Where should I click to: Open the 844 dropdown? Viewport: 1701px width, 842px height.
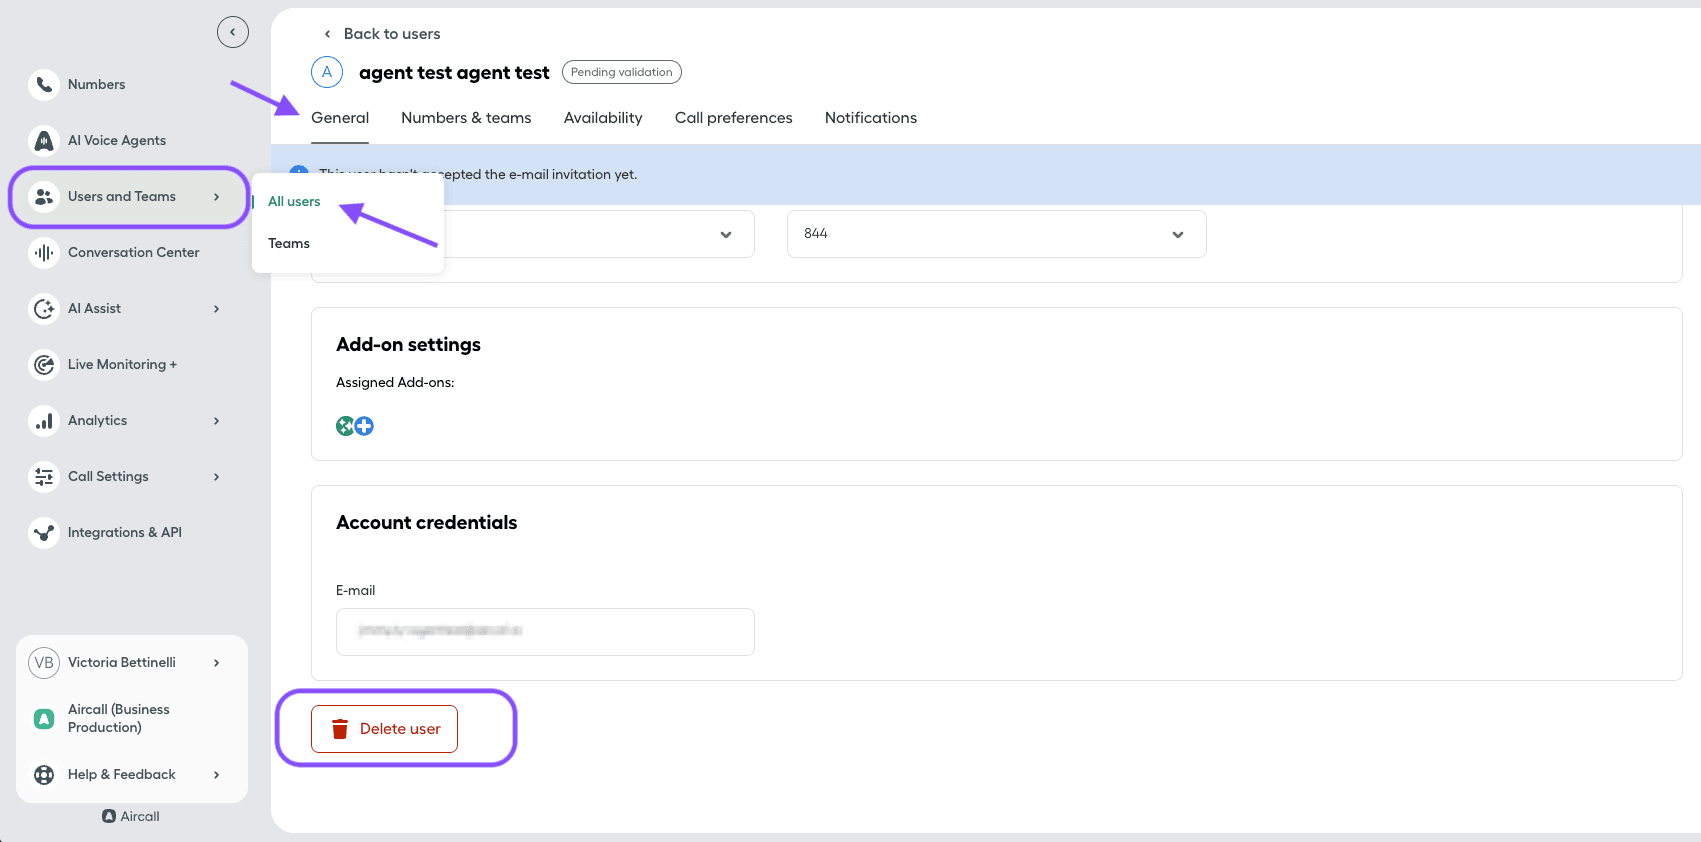click(x=996, y=234)
